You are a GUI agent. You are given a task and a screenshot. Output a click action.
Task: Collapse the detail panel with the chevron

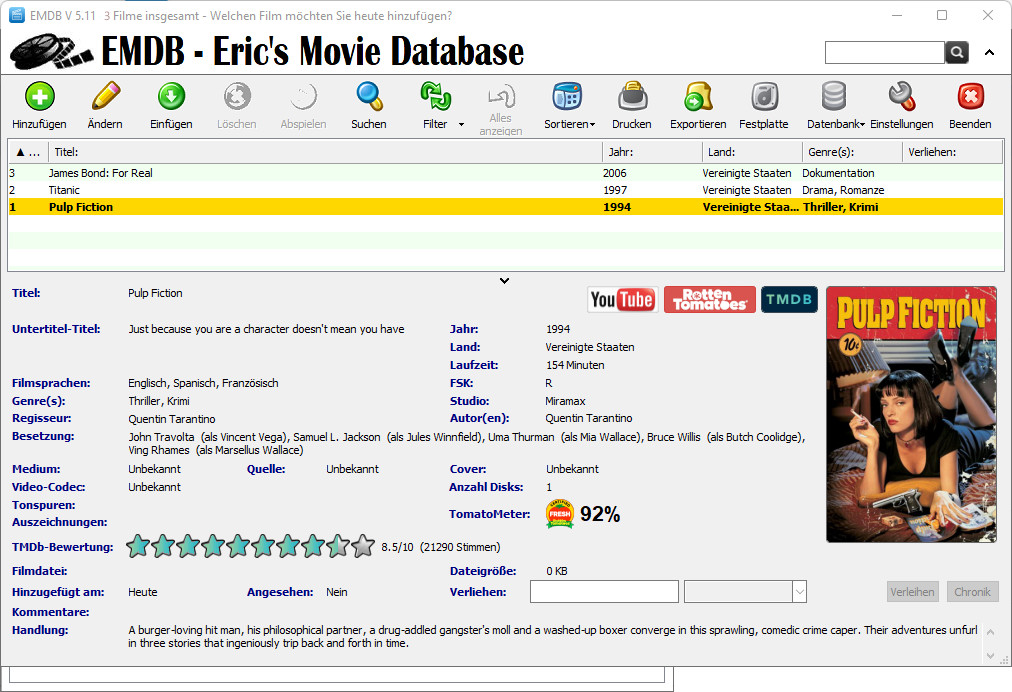505,280
